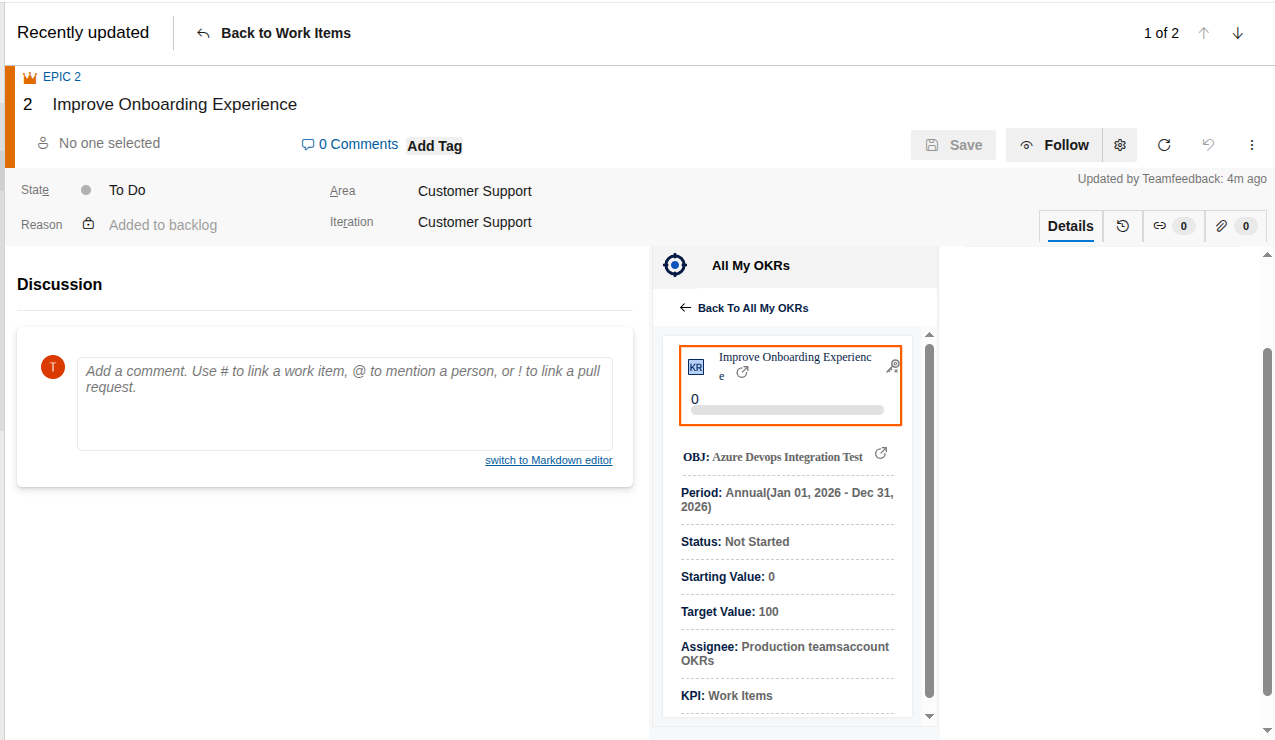Open more actions ellipsis menu
The width and height of the screenshot is (1275, 740).
pos(1252,145)
